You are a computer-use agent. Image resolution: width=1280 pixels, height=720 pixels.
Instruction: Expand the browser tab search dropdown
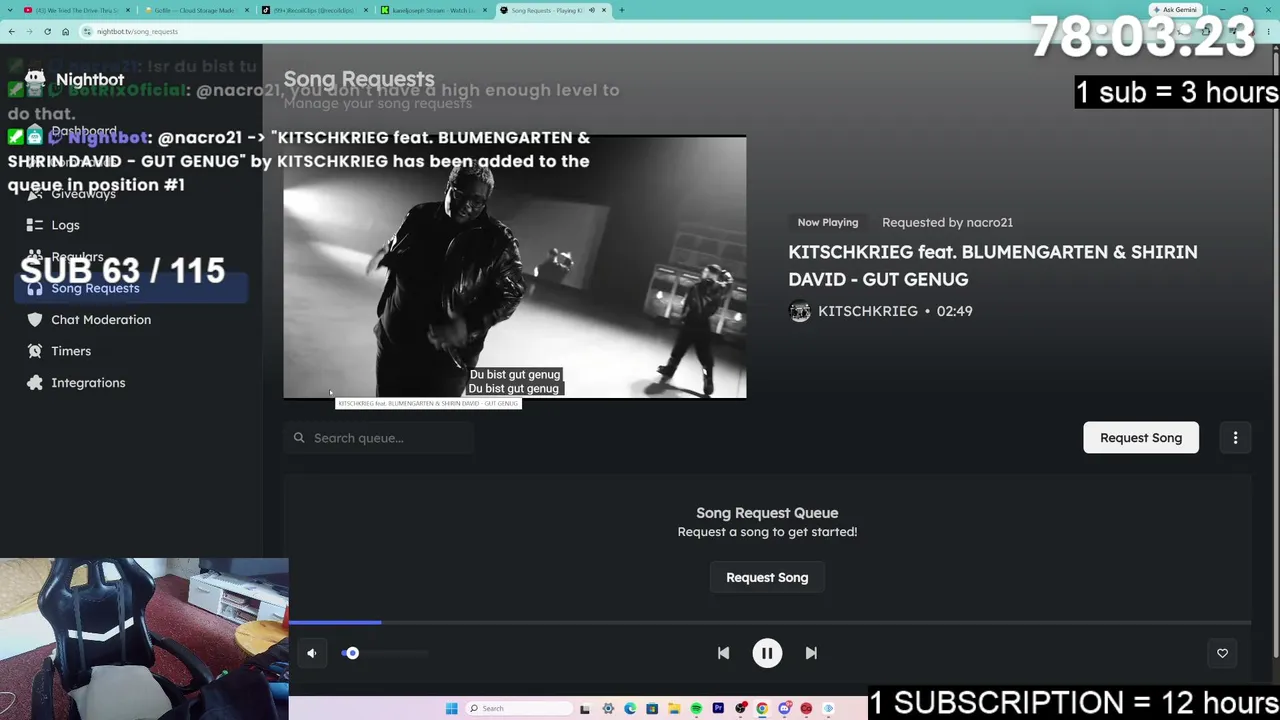pos(9,10)
